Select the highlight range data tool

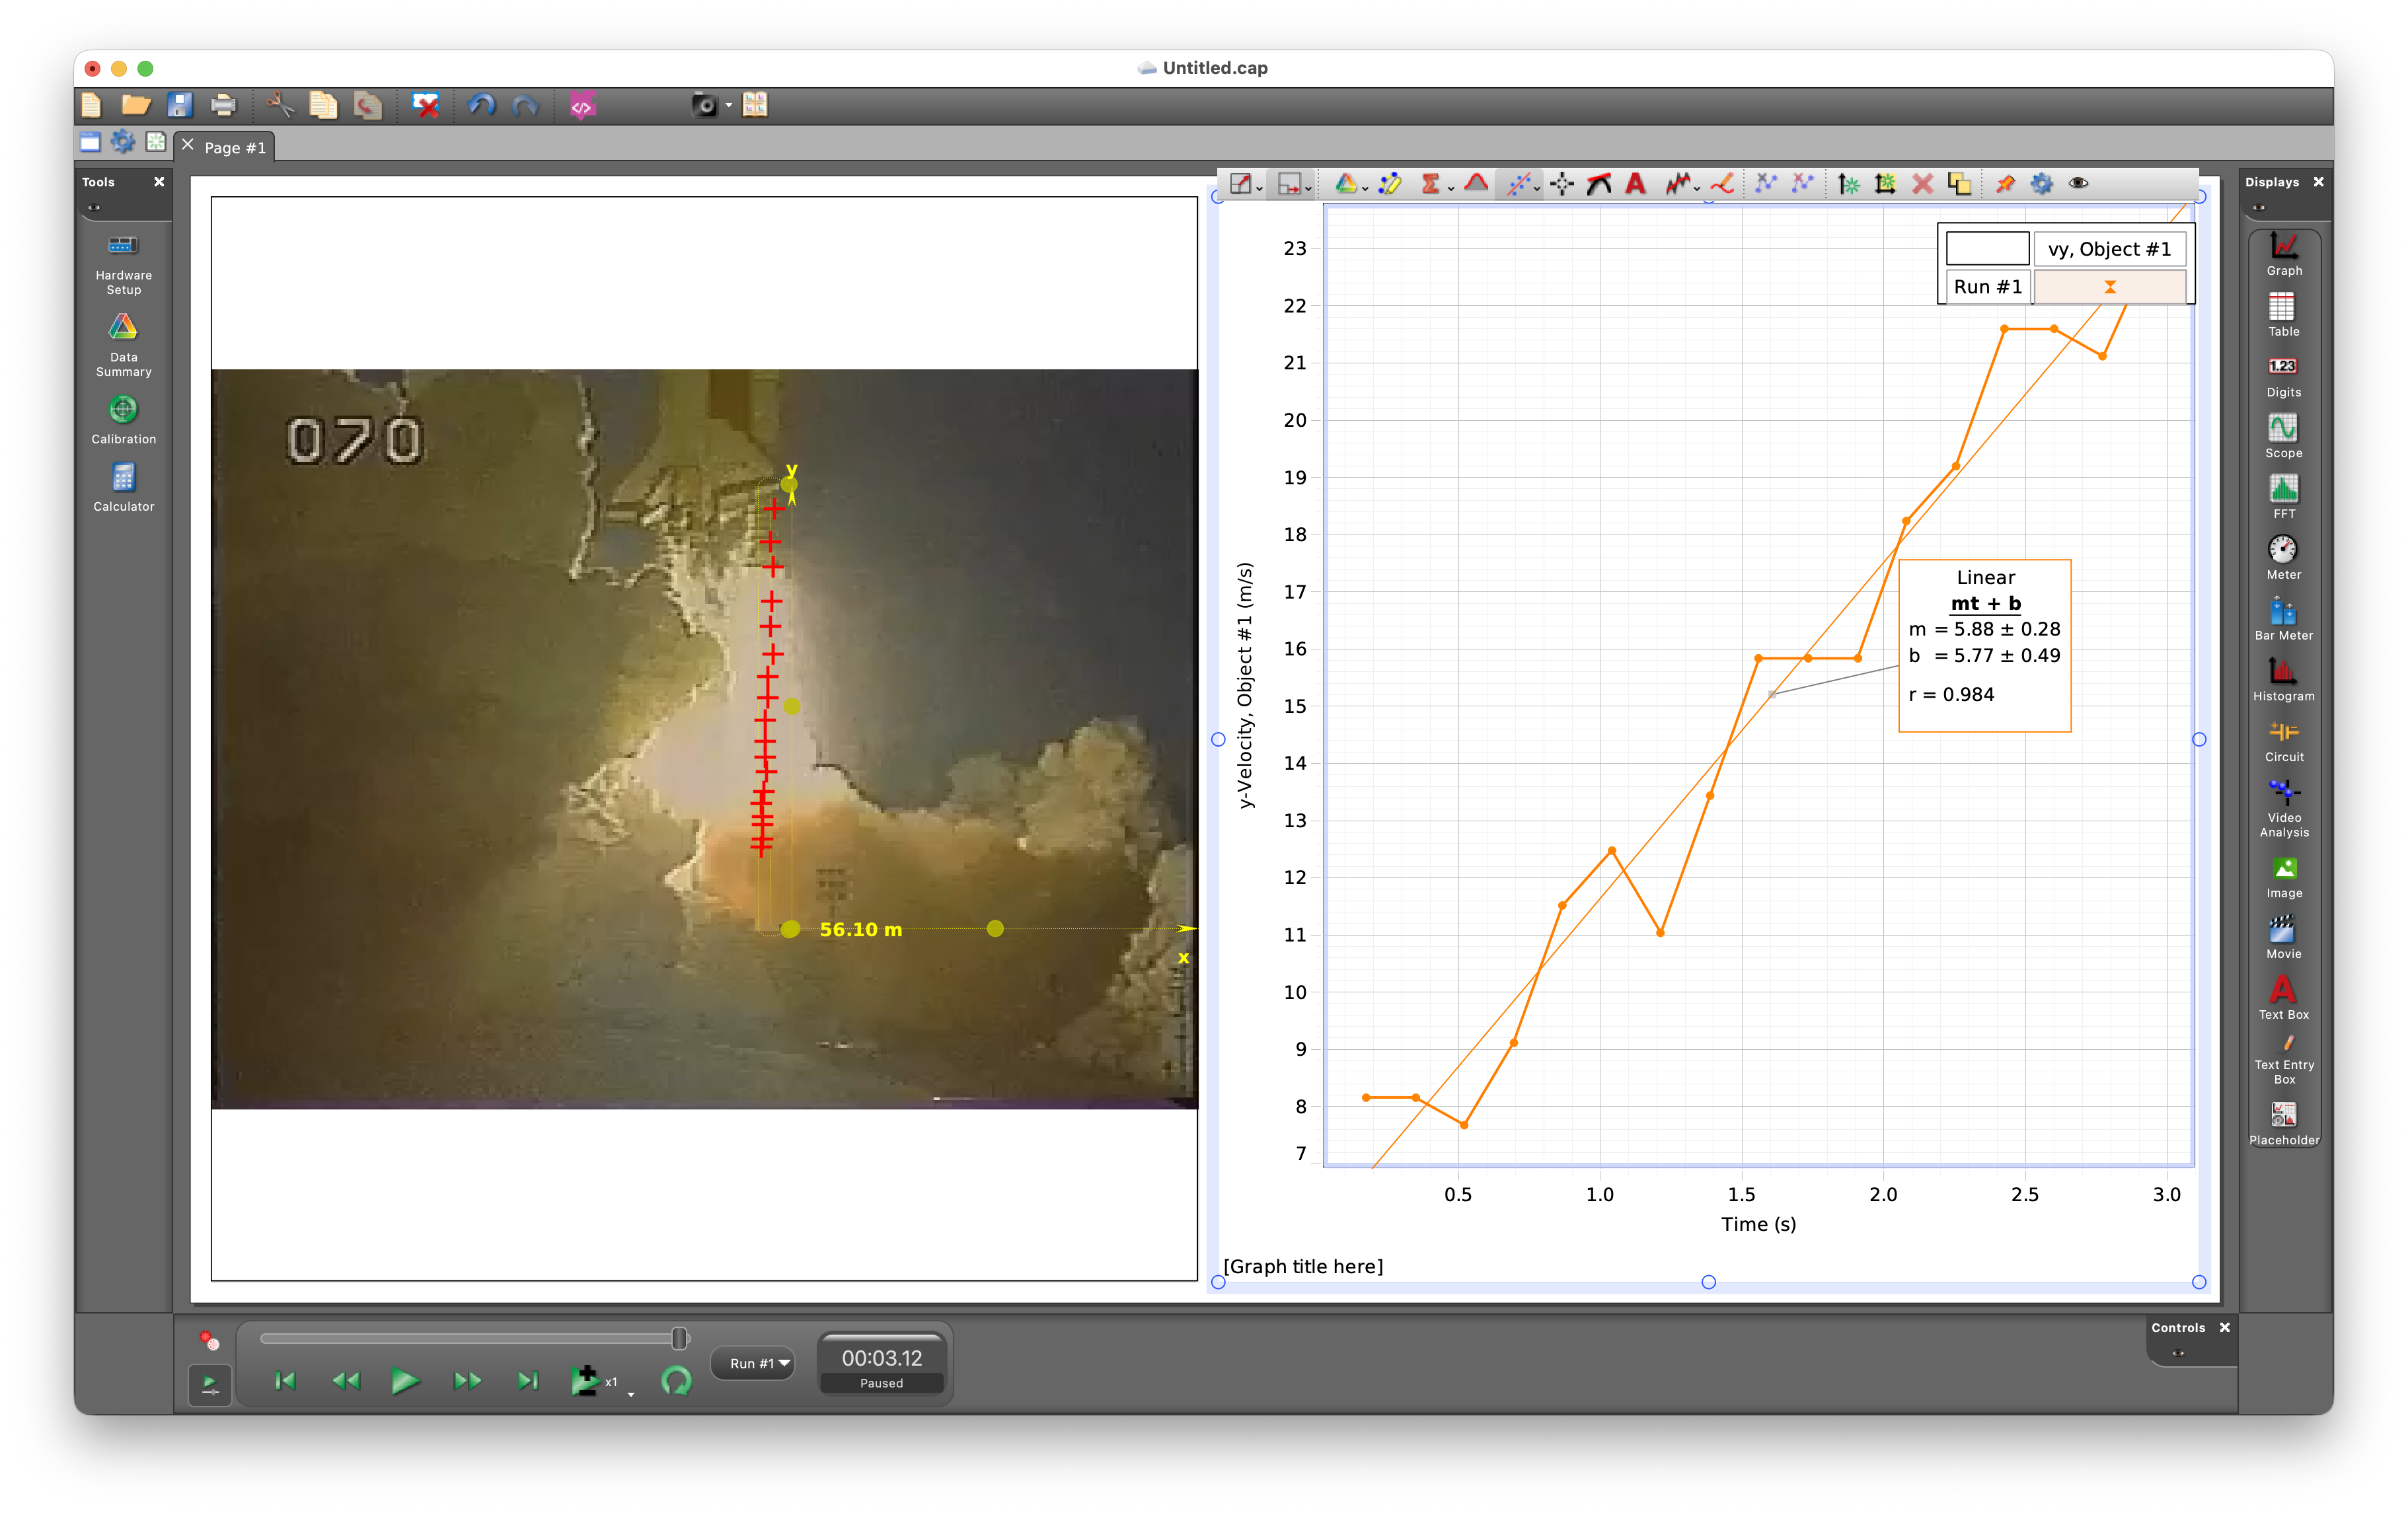(1390, 184)
